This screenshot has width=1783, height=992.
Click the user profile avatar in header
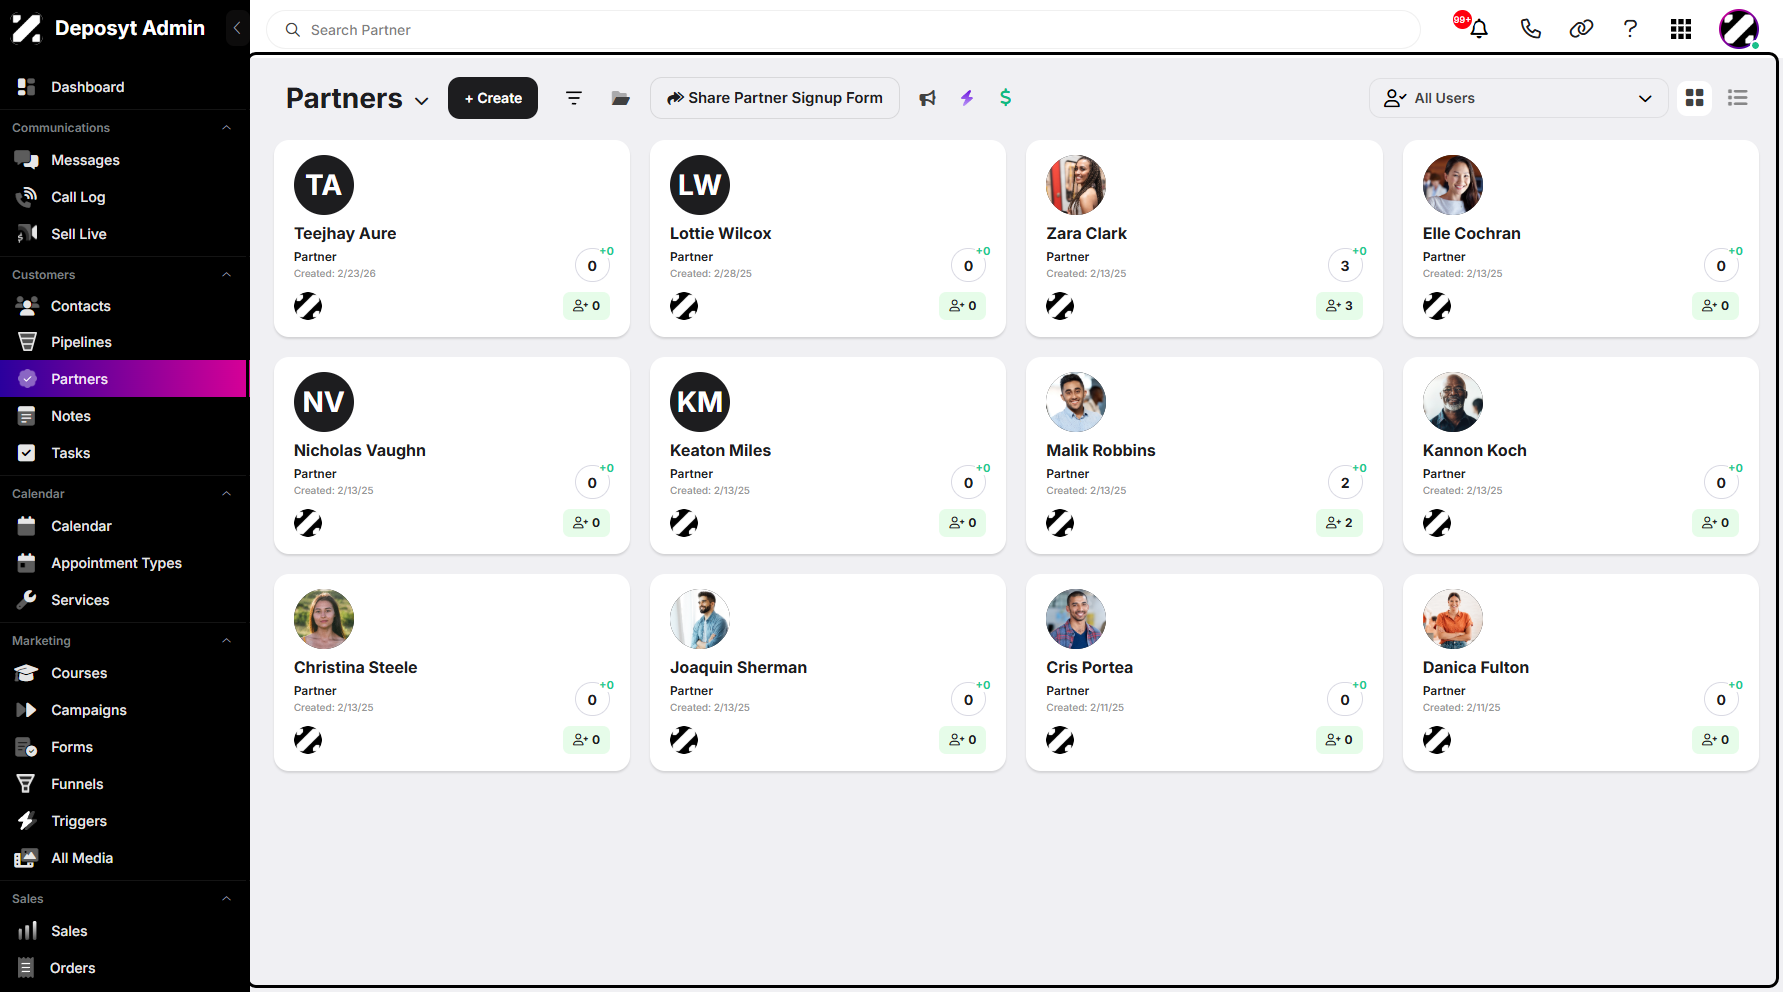coord(1739,29)
